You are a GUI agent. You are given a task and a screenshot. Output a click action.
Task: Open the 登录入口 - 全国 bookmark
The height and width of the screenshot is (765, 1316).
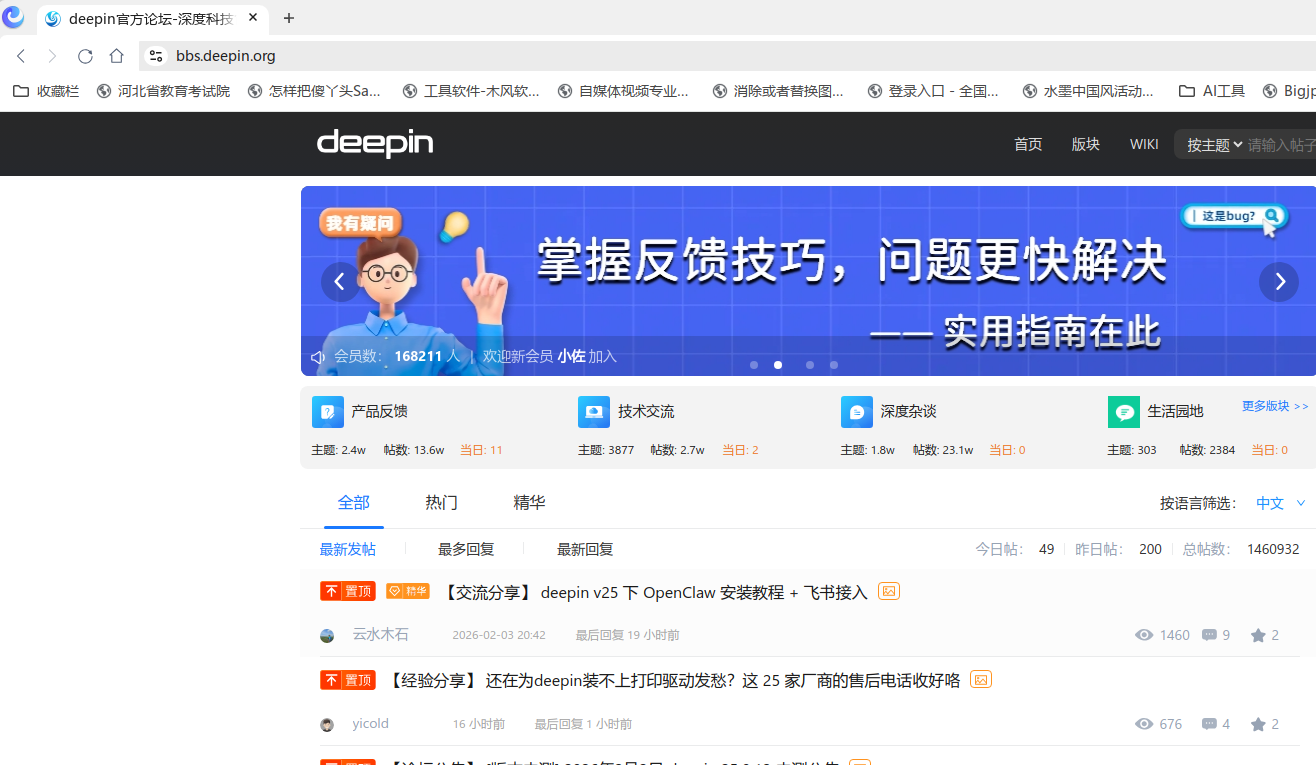point(934,91)
